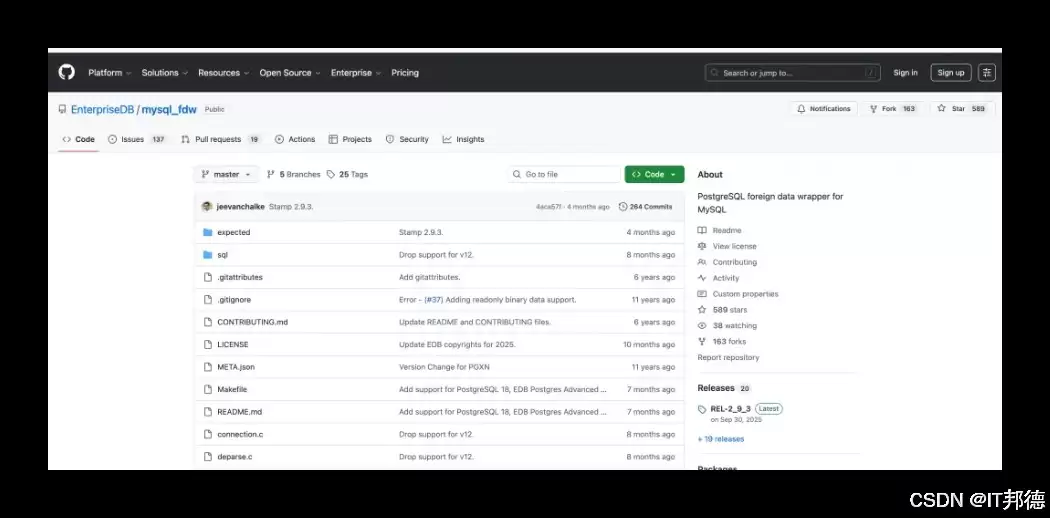Expand the Solutions menu
Image resolution: width=1050 pixels, height=518 pixels.
click(x=165, y=73)
